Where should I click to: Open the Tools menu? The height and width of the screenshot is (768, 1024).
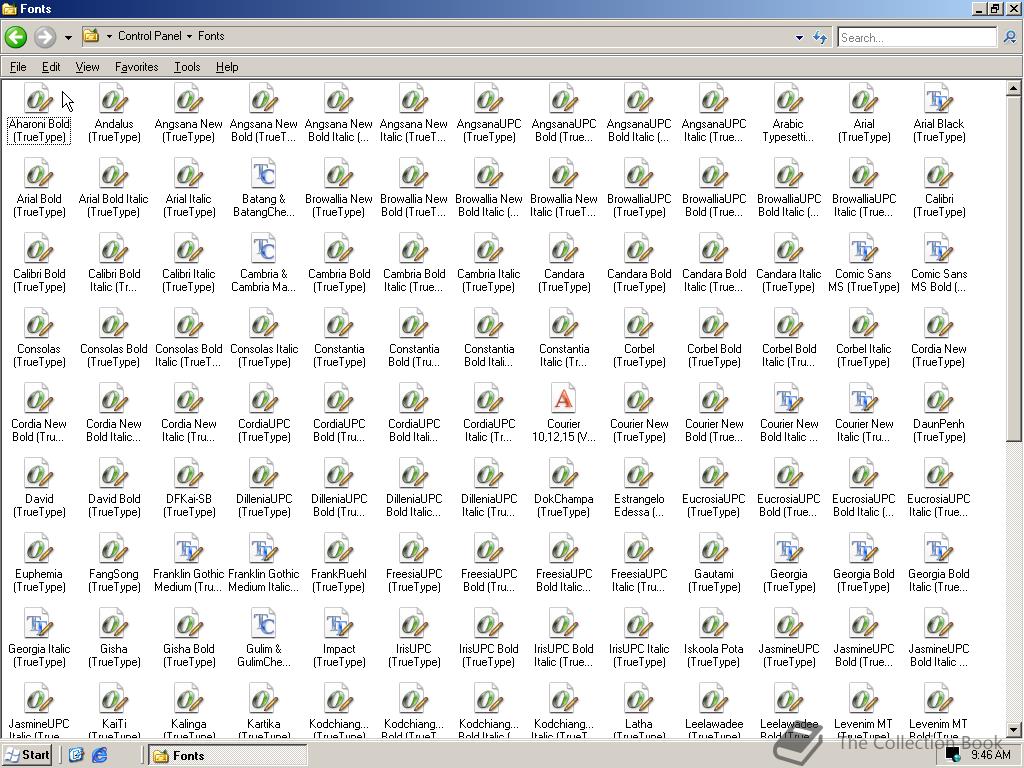(x=187, y=67)
